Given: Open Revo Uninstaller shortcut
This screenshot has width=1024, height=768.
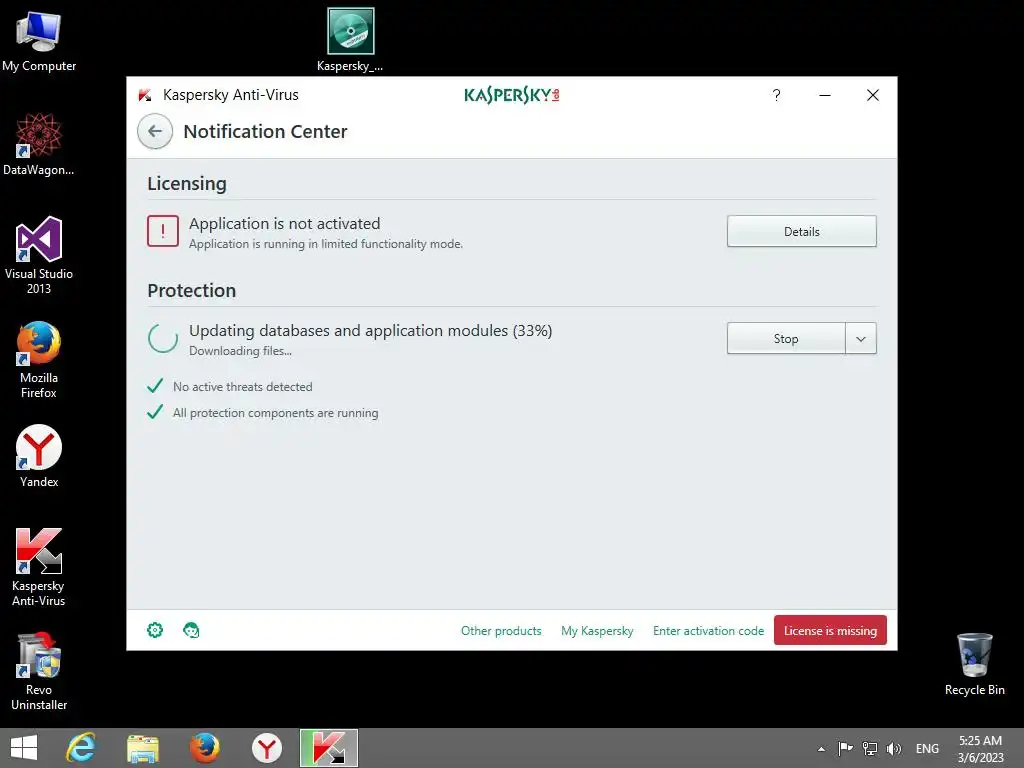Looking at the screenshot, I should pyautogui.click(x=39, y=671).
